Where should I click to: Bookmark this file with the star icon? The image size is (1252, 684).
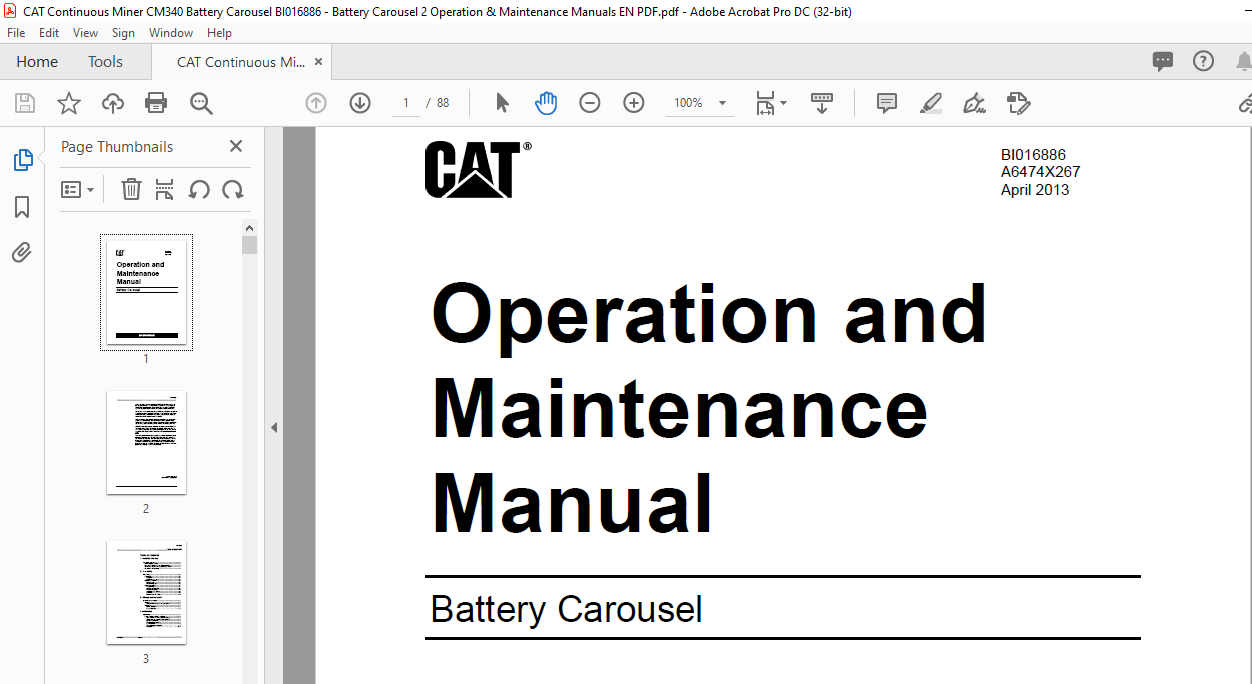click(x=69, y=103)
